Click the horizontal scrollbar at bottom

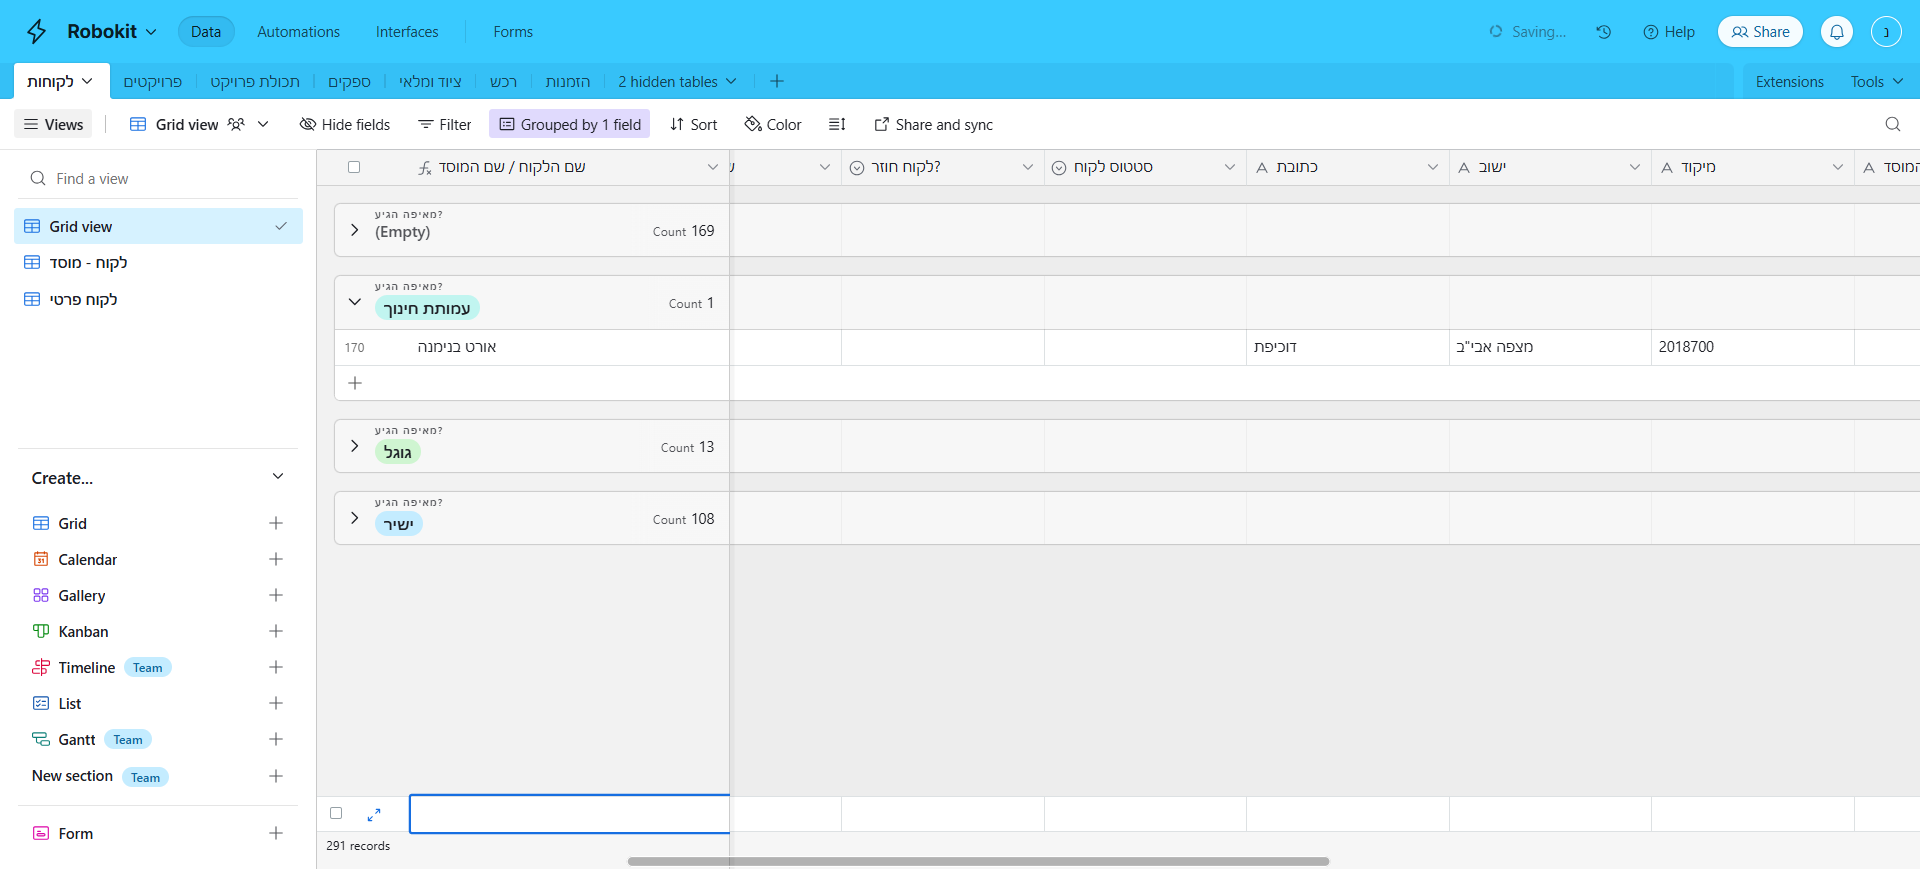[978, 861]
